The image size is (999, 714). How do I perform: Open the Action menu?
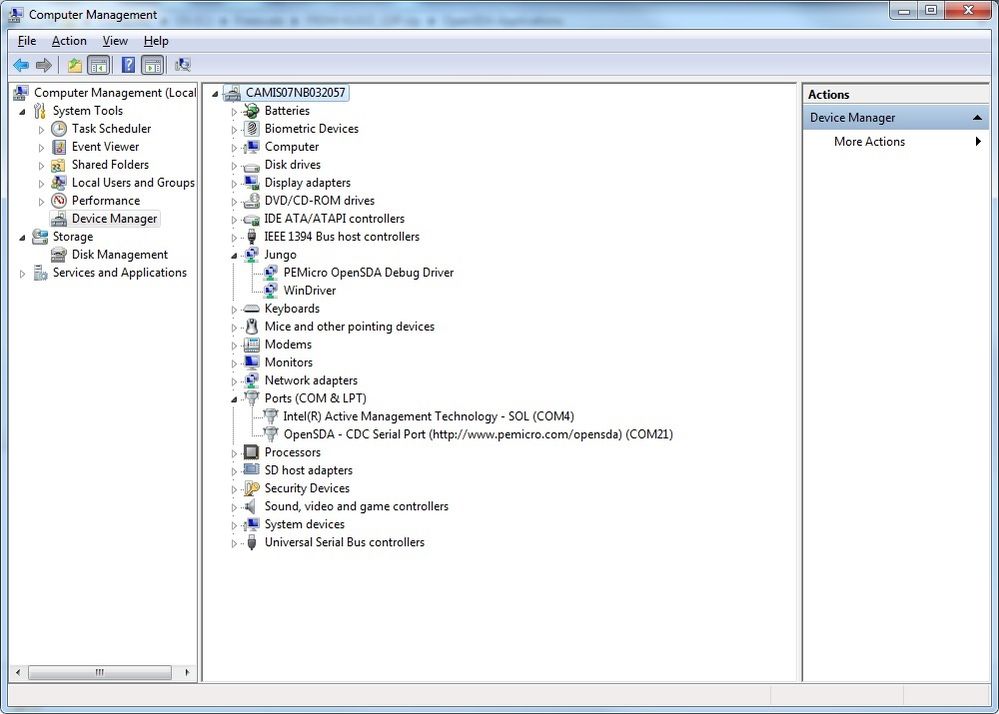[69, 40]
